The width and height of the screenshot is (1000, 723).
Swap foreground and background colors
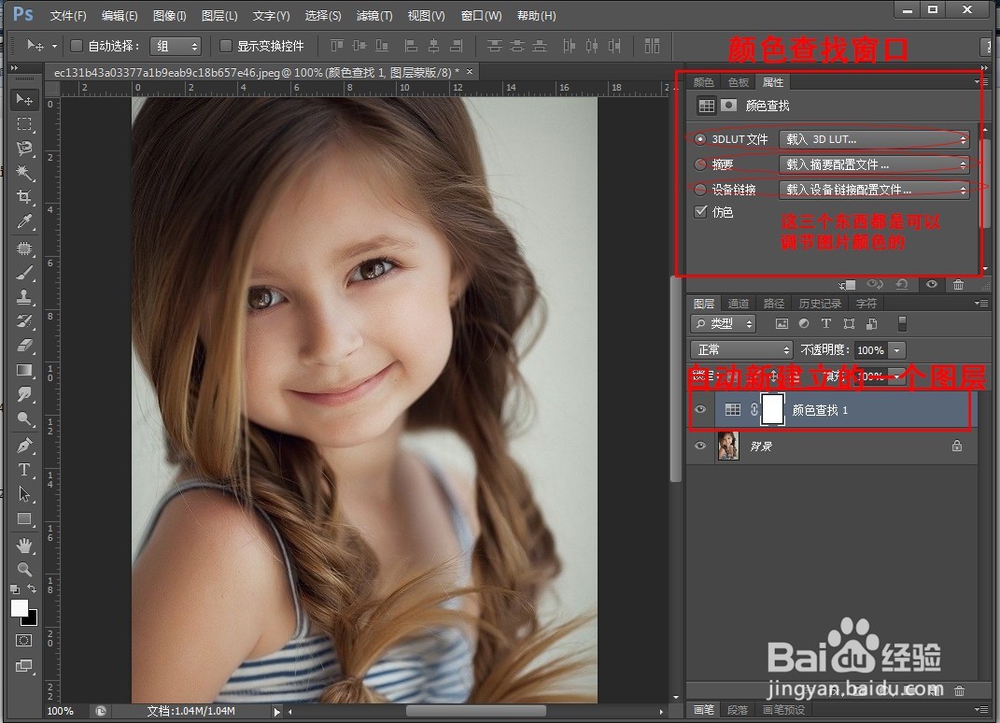[32, 588]
